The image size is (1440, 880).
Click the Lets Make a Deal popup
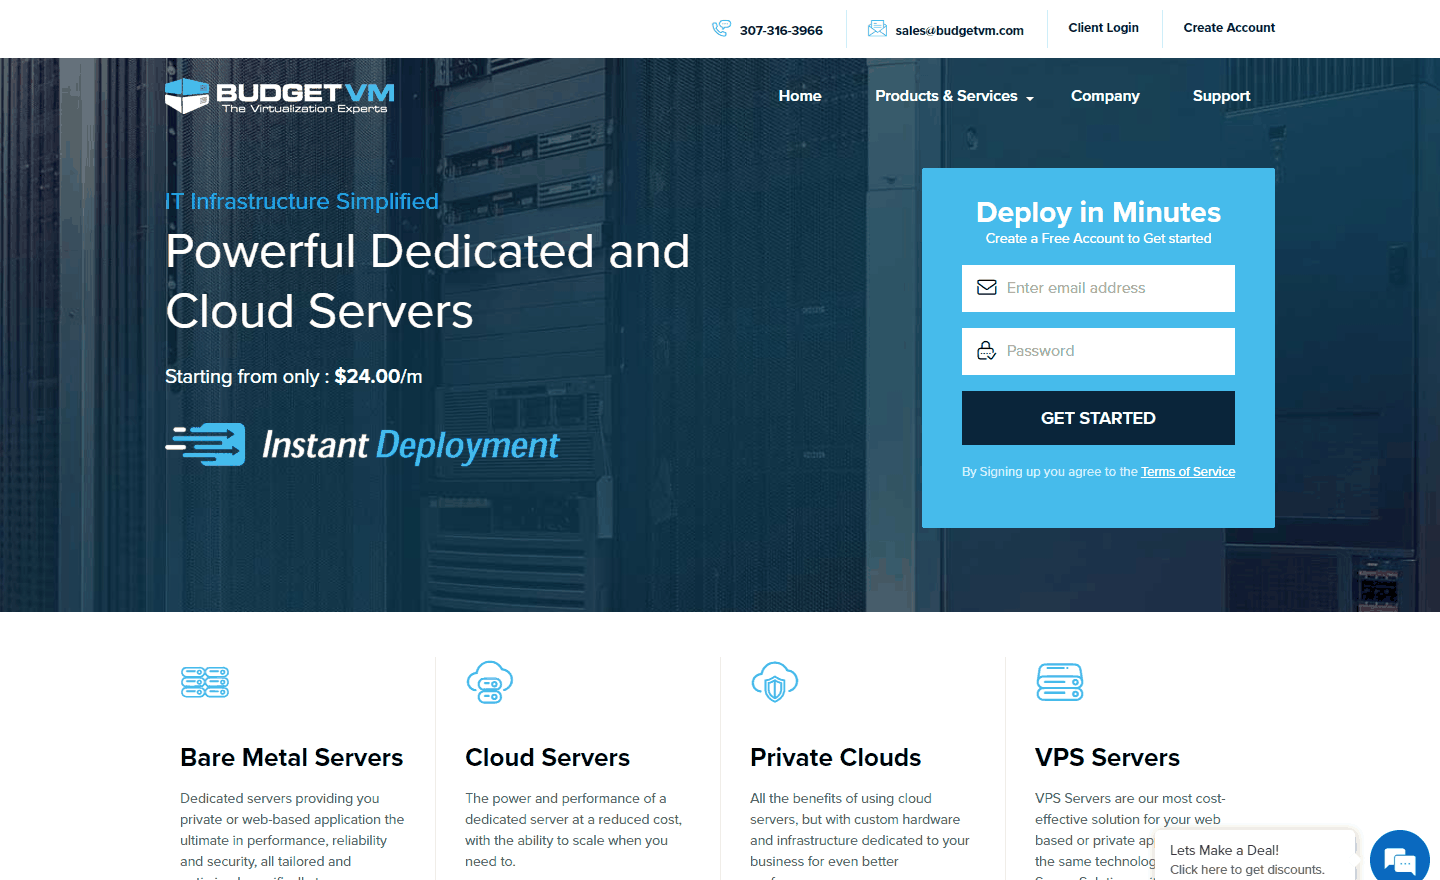coord(1255,856)
